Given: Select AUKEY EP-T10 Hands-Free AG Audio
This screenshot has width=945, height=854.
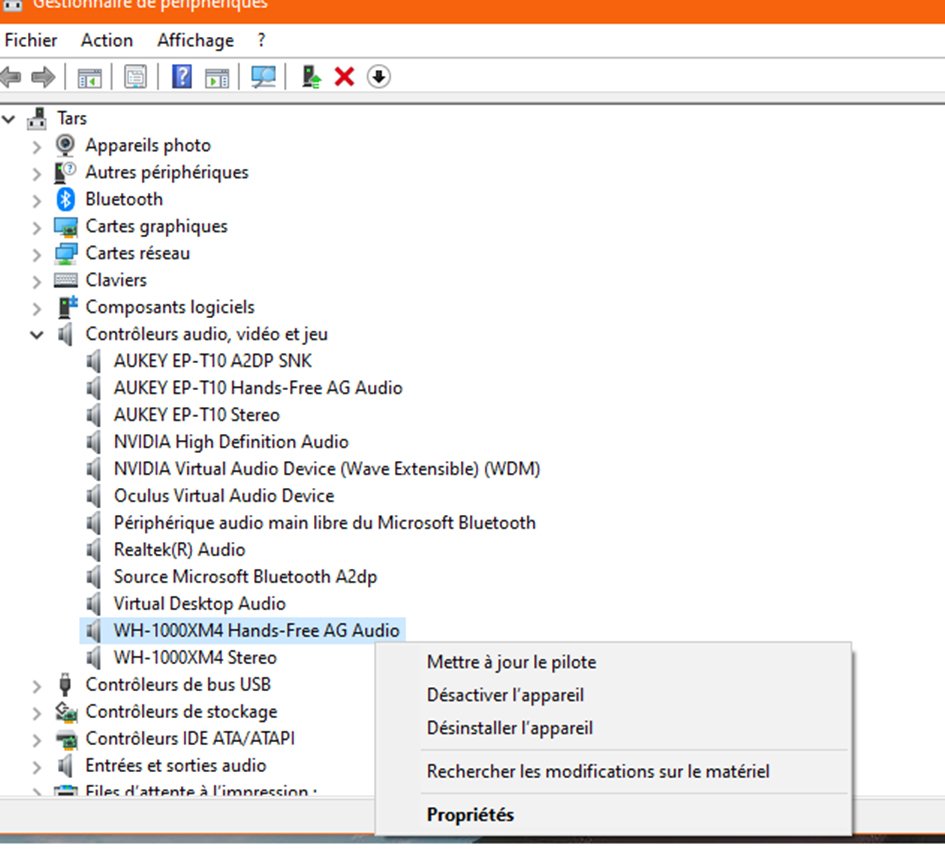Looking at the screenshot, I should pos(258,388).
